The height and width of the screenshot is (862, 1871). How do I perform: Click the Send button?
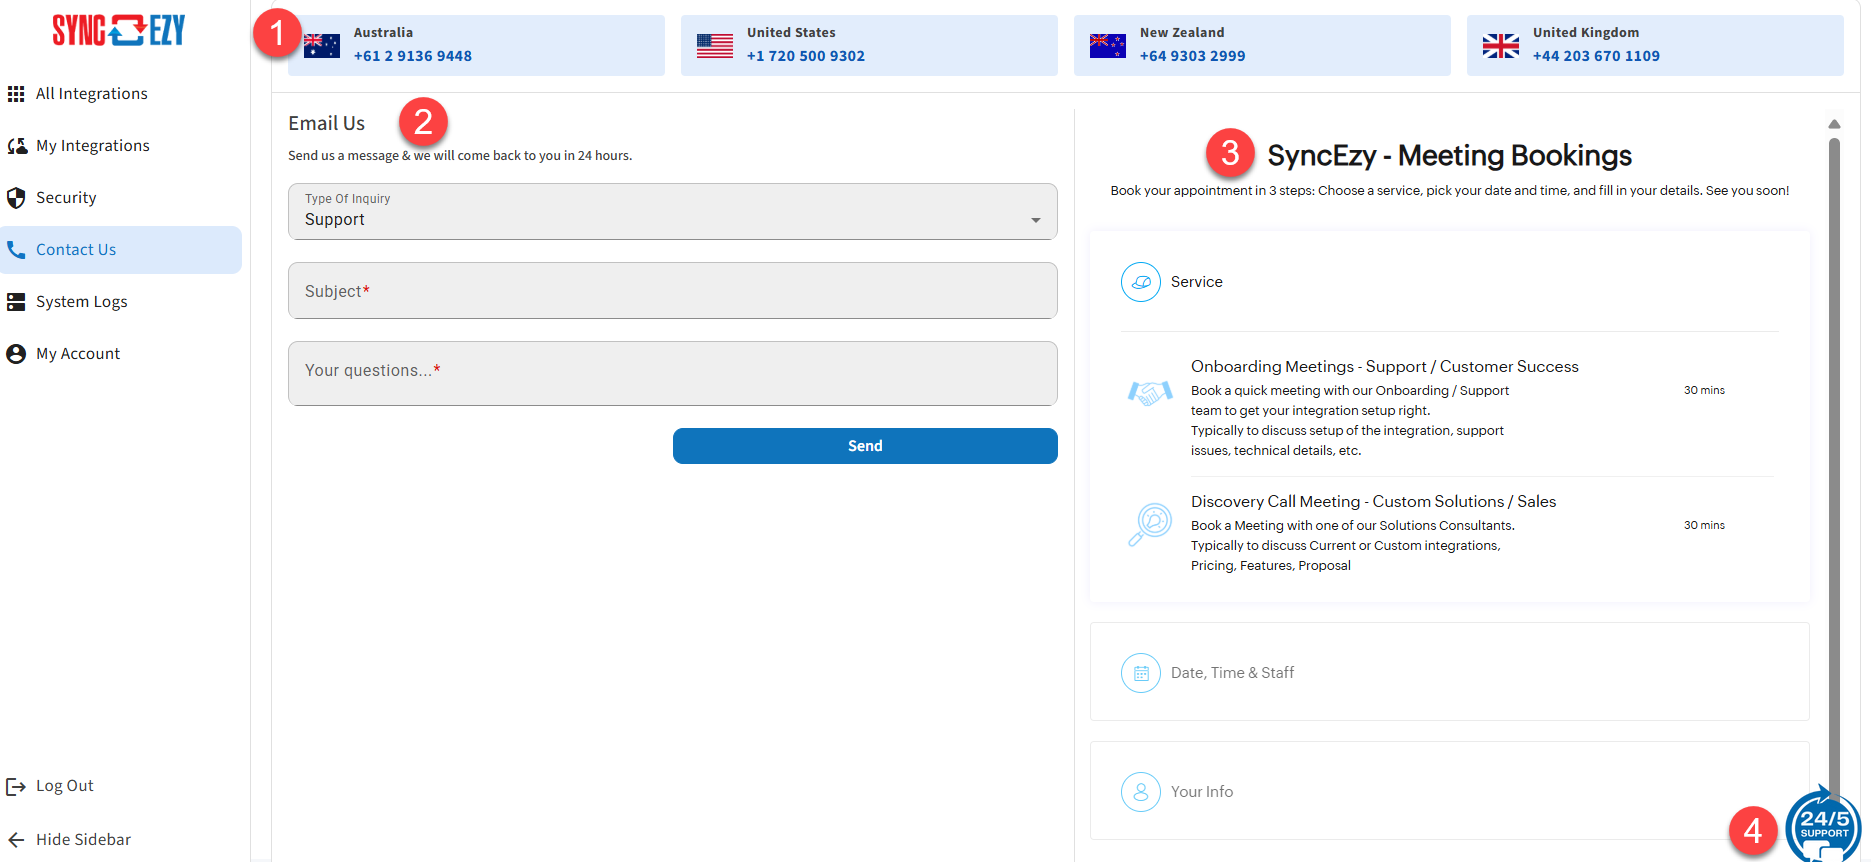click(x=865, y=446)
